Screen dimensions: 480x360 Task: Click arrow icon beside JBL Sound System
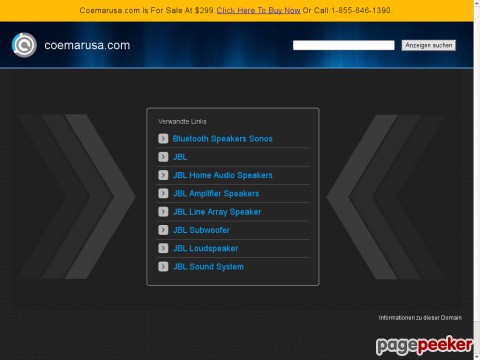point(163,266)
